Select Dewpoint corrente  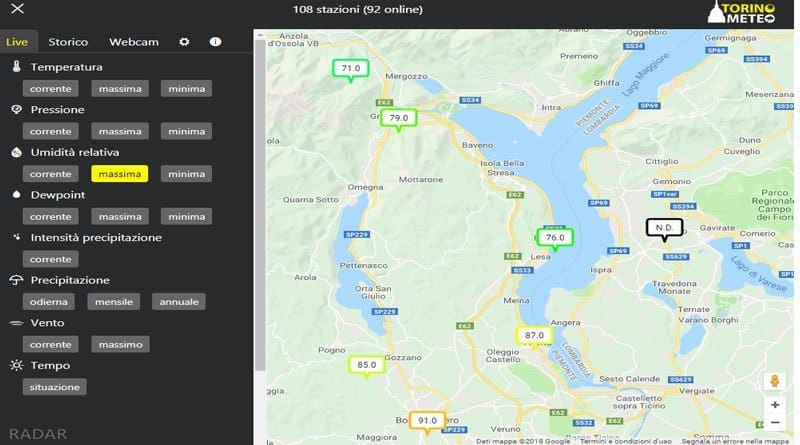click(51, 216)
